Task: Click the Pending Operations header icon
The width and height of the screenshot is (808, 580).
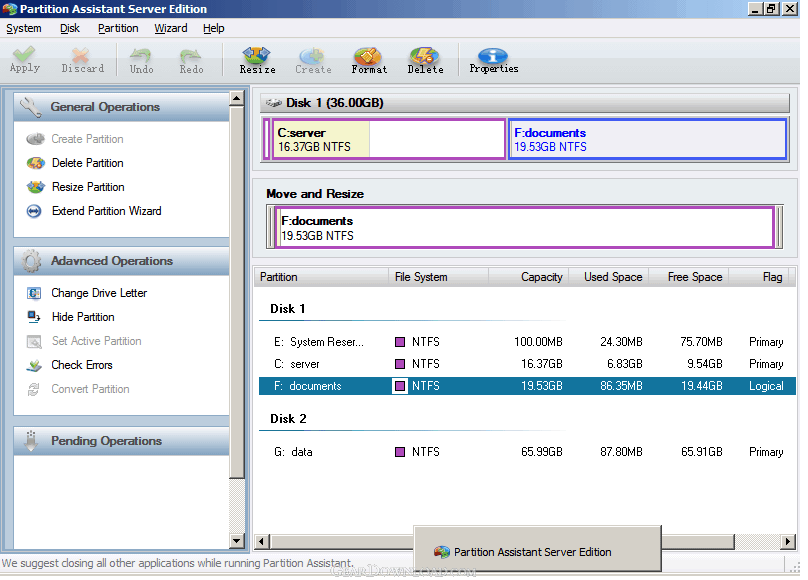Action: [x=31, y=440]
